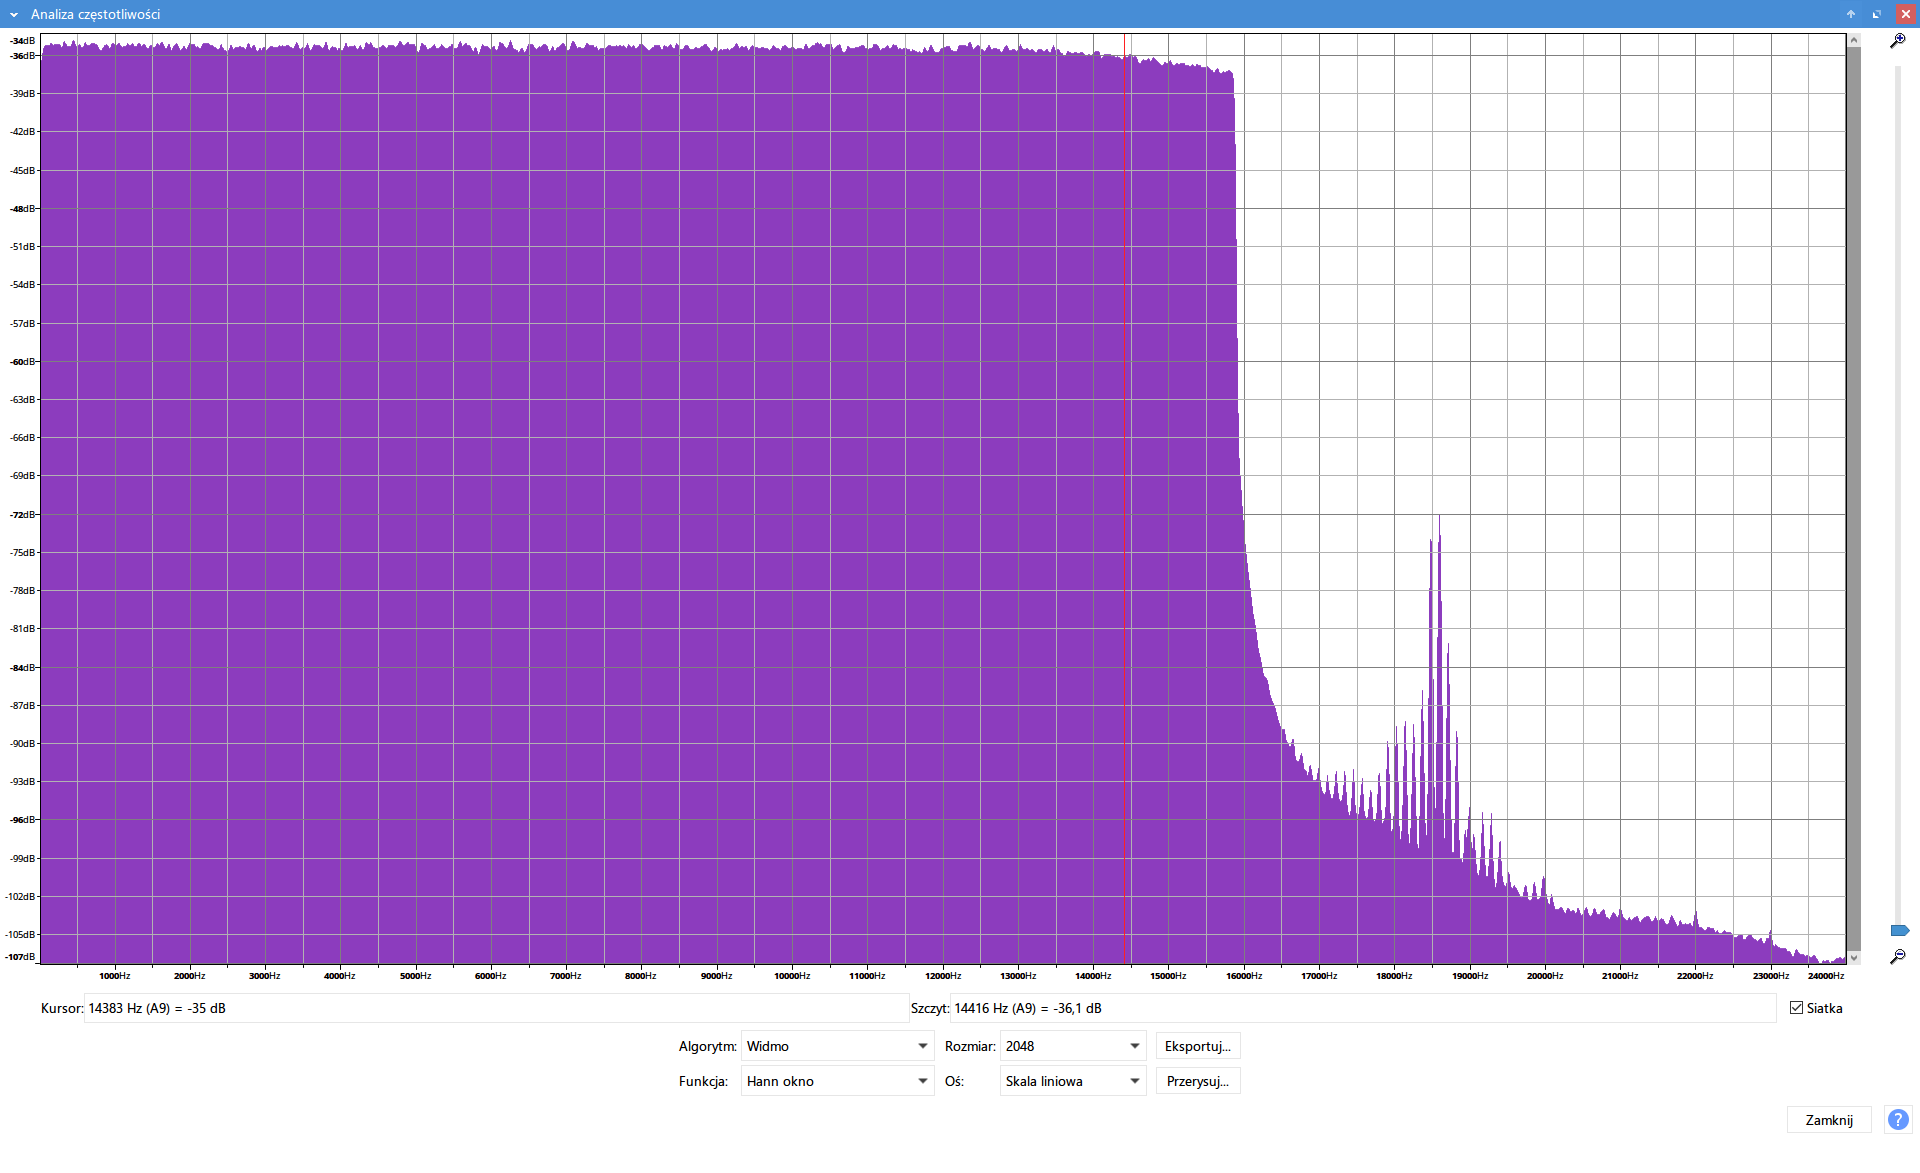Expand the Funkcja dropdown with Hann okno
This screenshot has width=1920, height=1173.
[x=837, y=1081]
